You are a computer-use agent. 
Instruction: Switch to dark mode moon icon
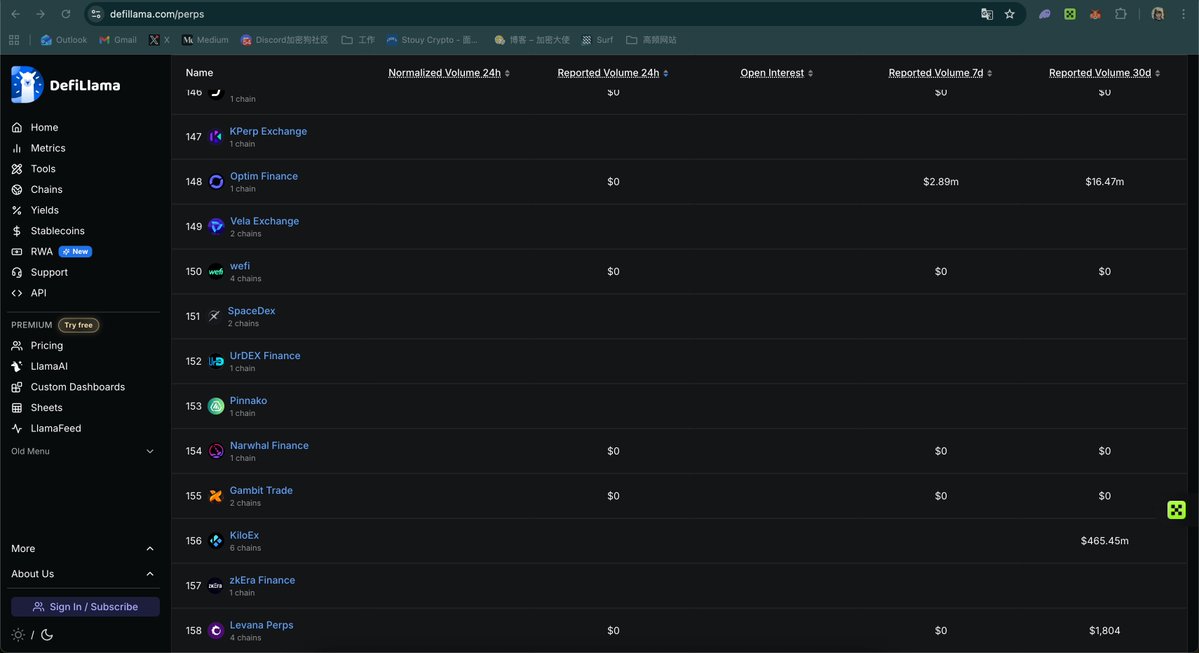[47, 635]
